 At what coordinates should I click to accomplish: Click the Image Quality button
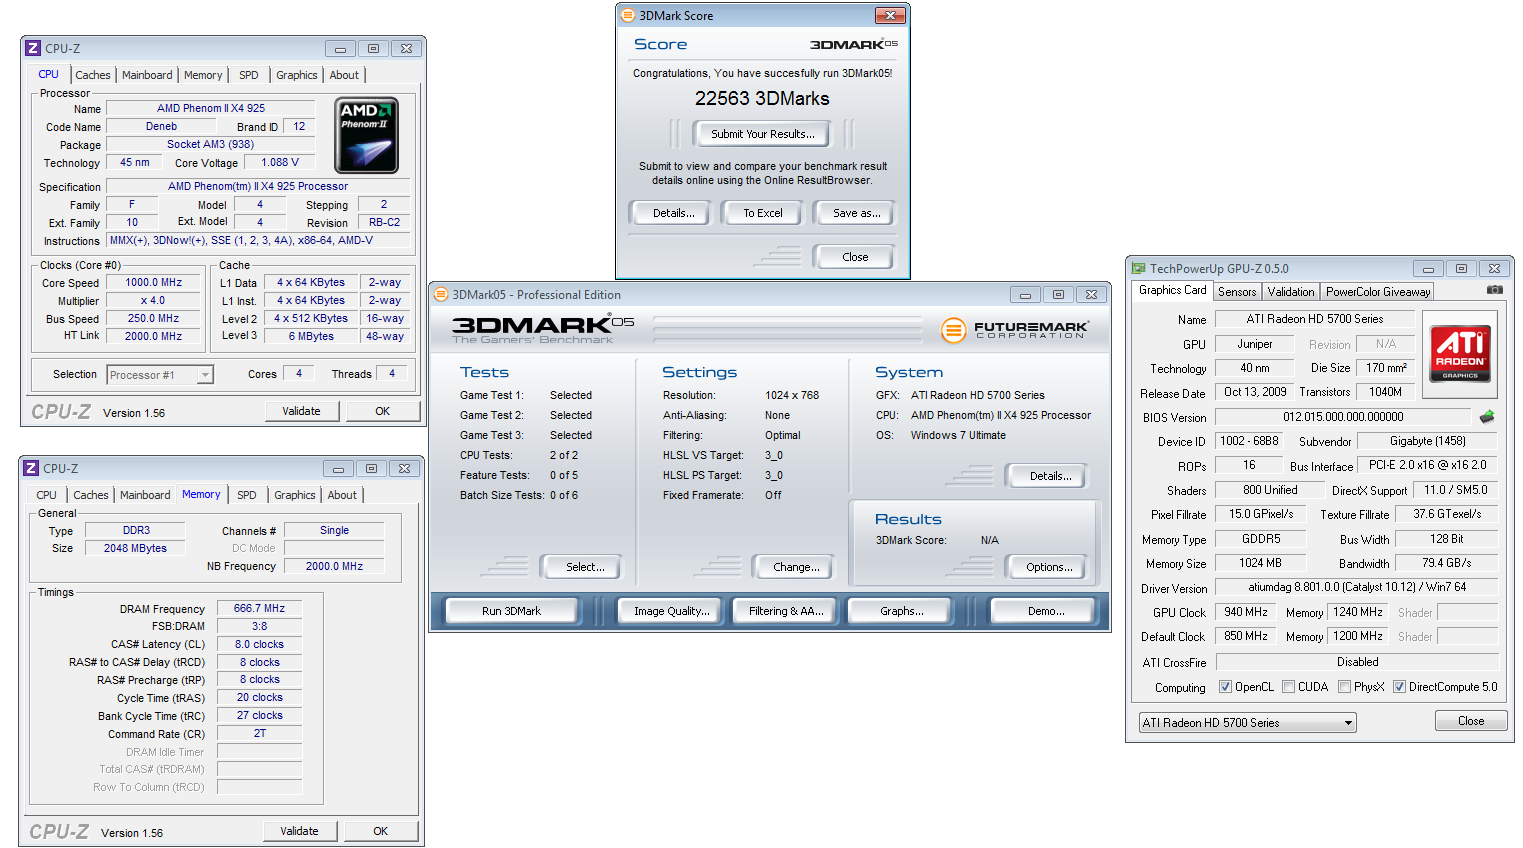pos(672,611)
